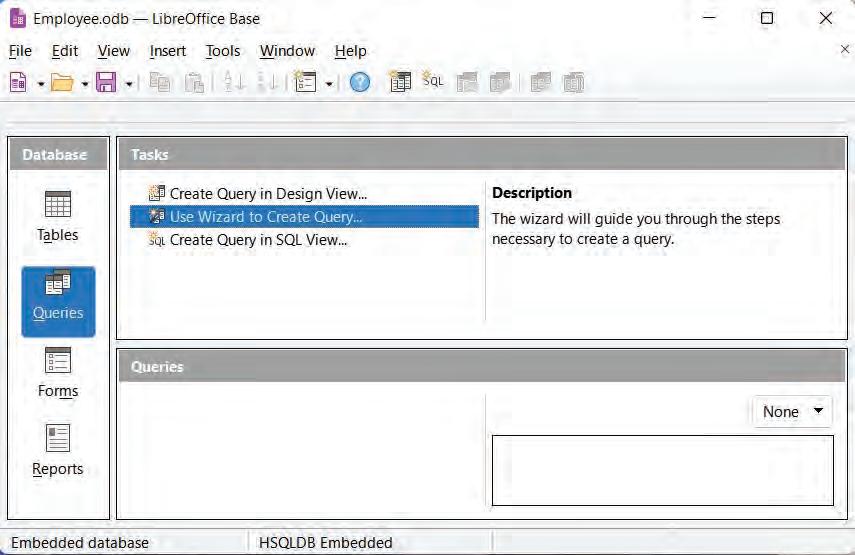855x555 pixels.
Task: Select Queries in the Database pane
Action: [x=58, y=301]
